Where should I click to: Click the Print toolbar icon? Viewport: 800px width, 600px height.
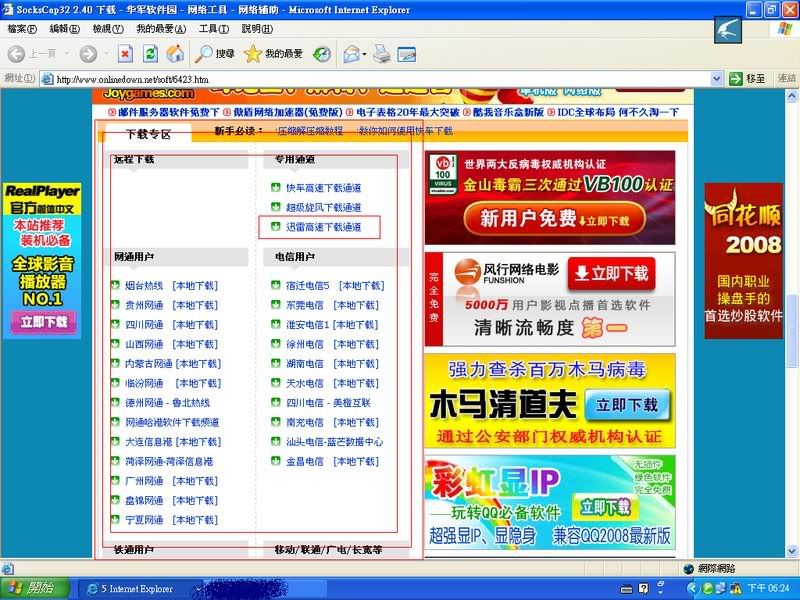(x=382, y=53)
